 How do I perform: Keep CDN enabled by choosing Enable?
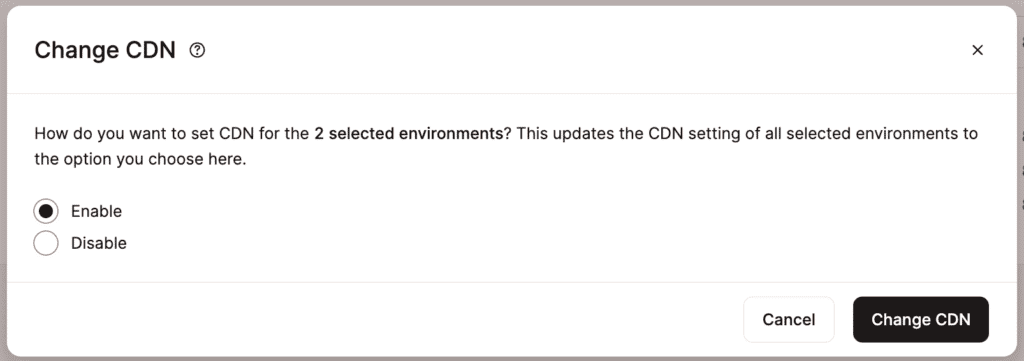[x=46, y=212]
